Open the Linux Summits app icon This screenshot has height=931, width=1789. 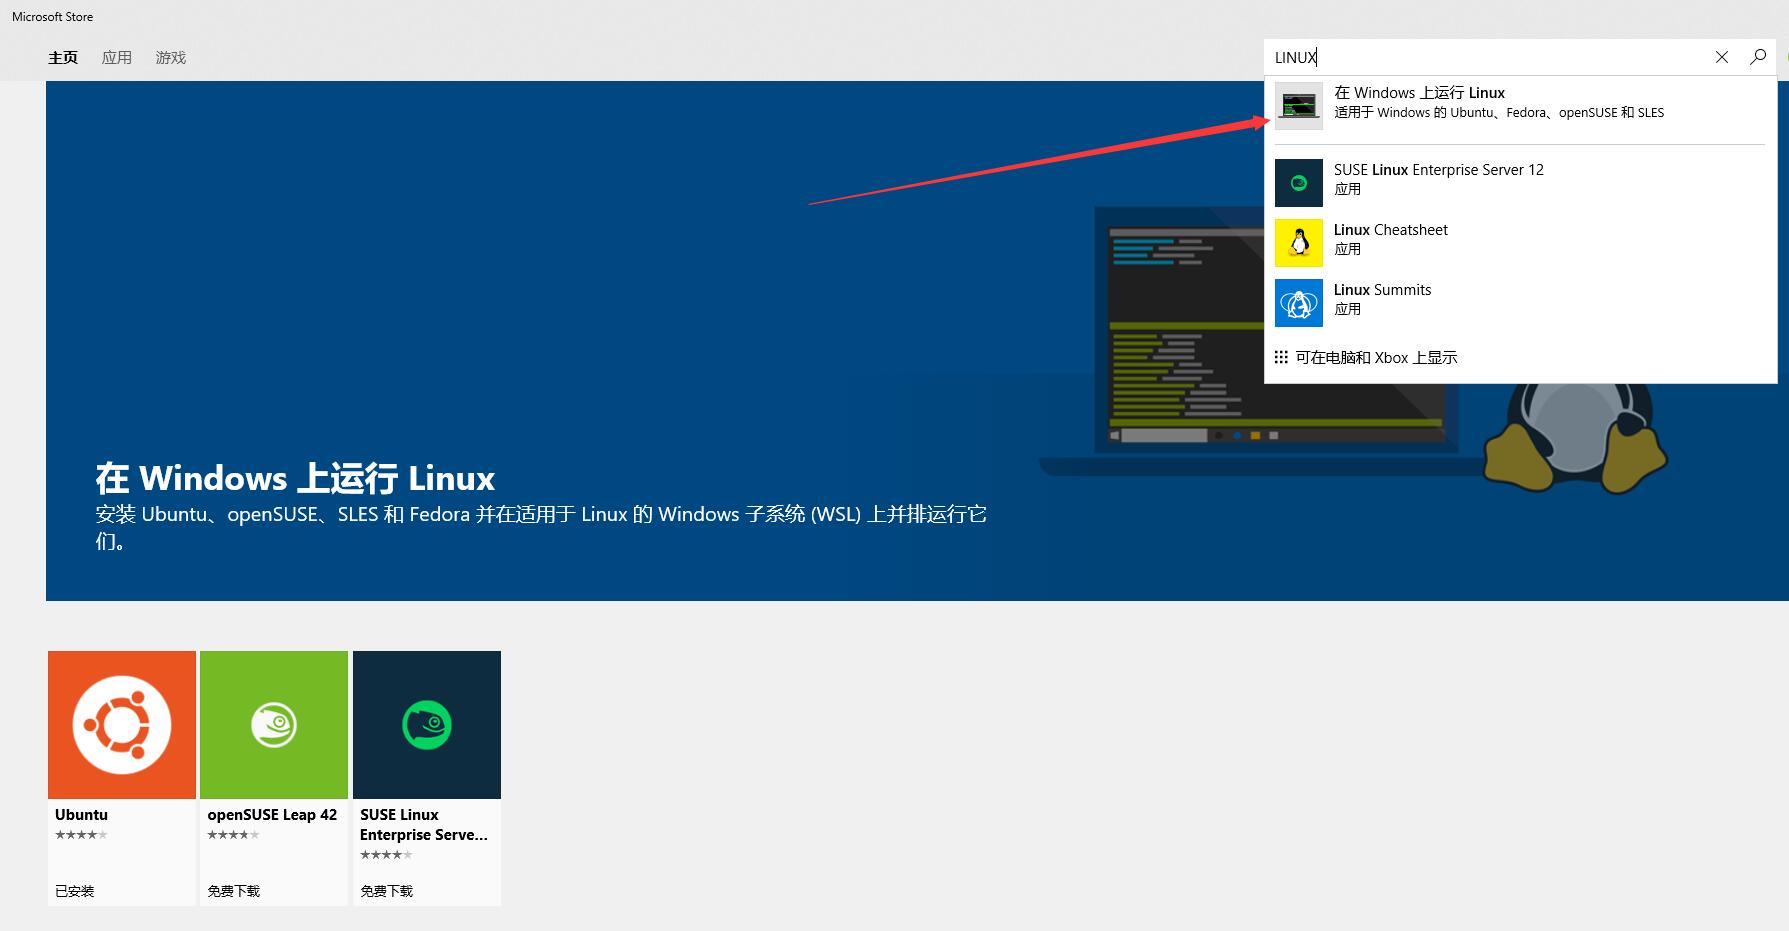1299,303
